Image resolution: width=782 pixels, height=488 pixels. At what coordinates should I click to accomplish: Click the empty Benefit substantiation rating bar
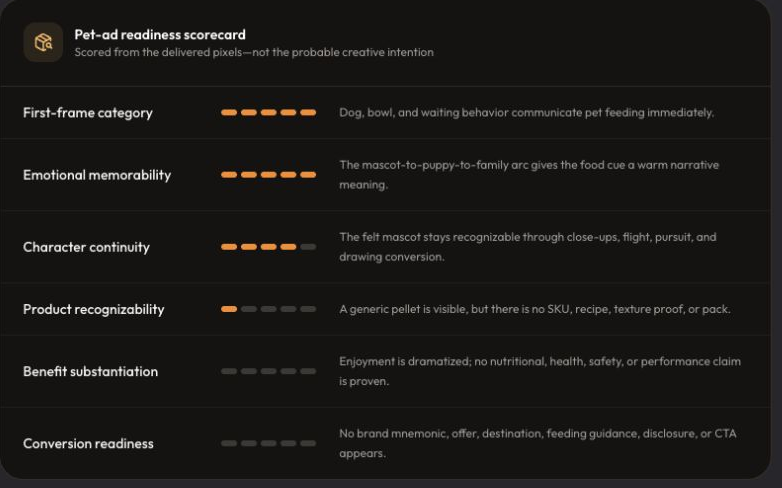(268, 371)
